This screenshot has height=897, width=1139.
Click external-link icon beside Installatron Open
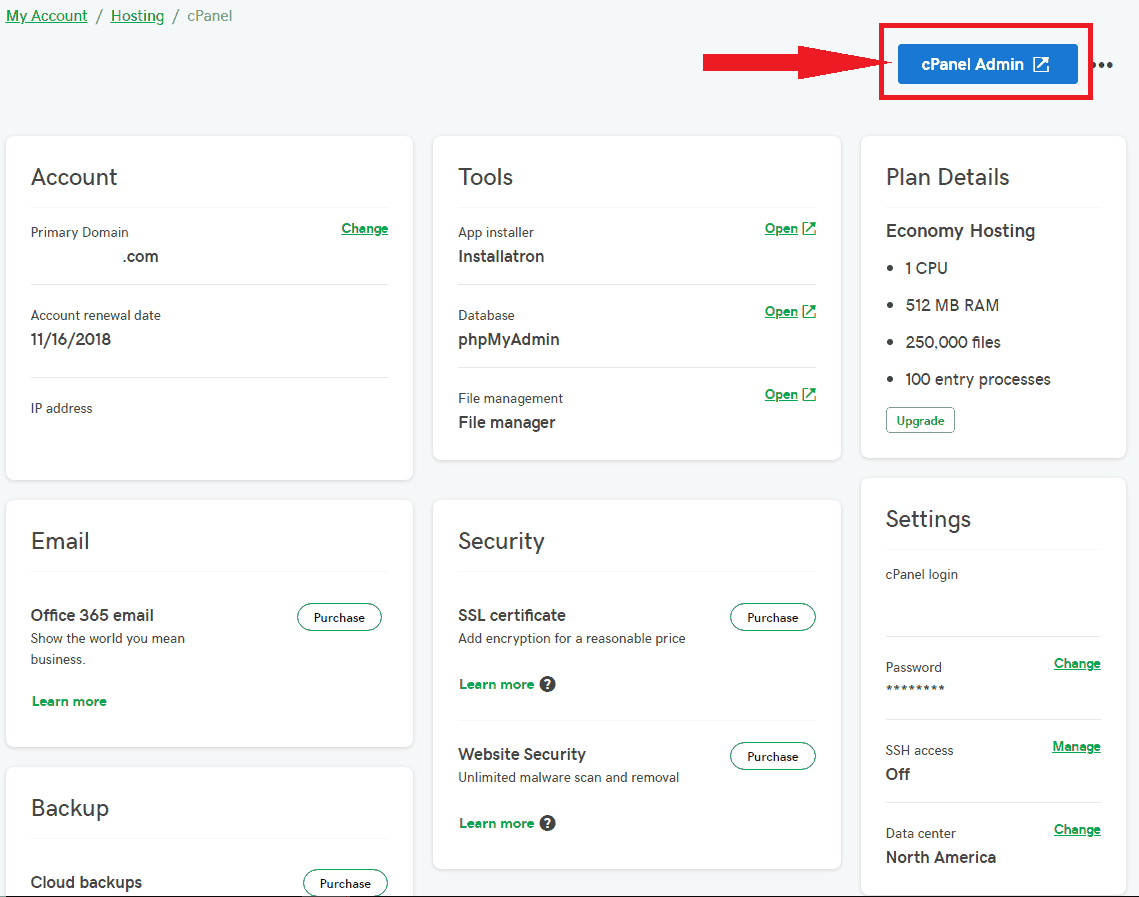[x=809, y=229]
